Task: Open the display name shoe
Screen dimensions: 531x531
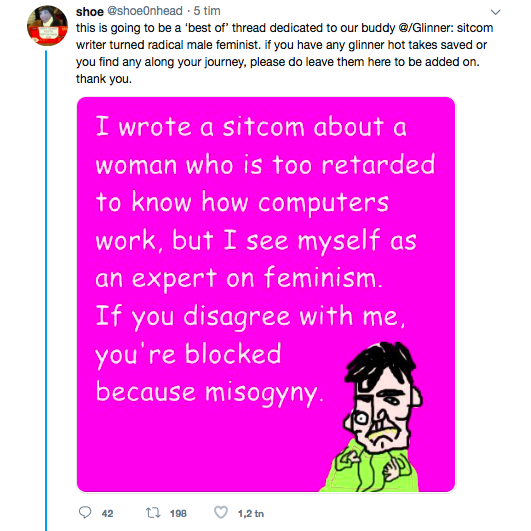Action: pyautogui.click(x=90, y=12)
